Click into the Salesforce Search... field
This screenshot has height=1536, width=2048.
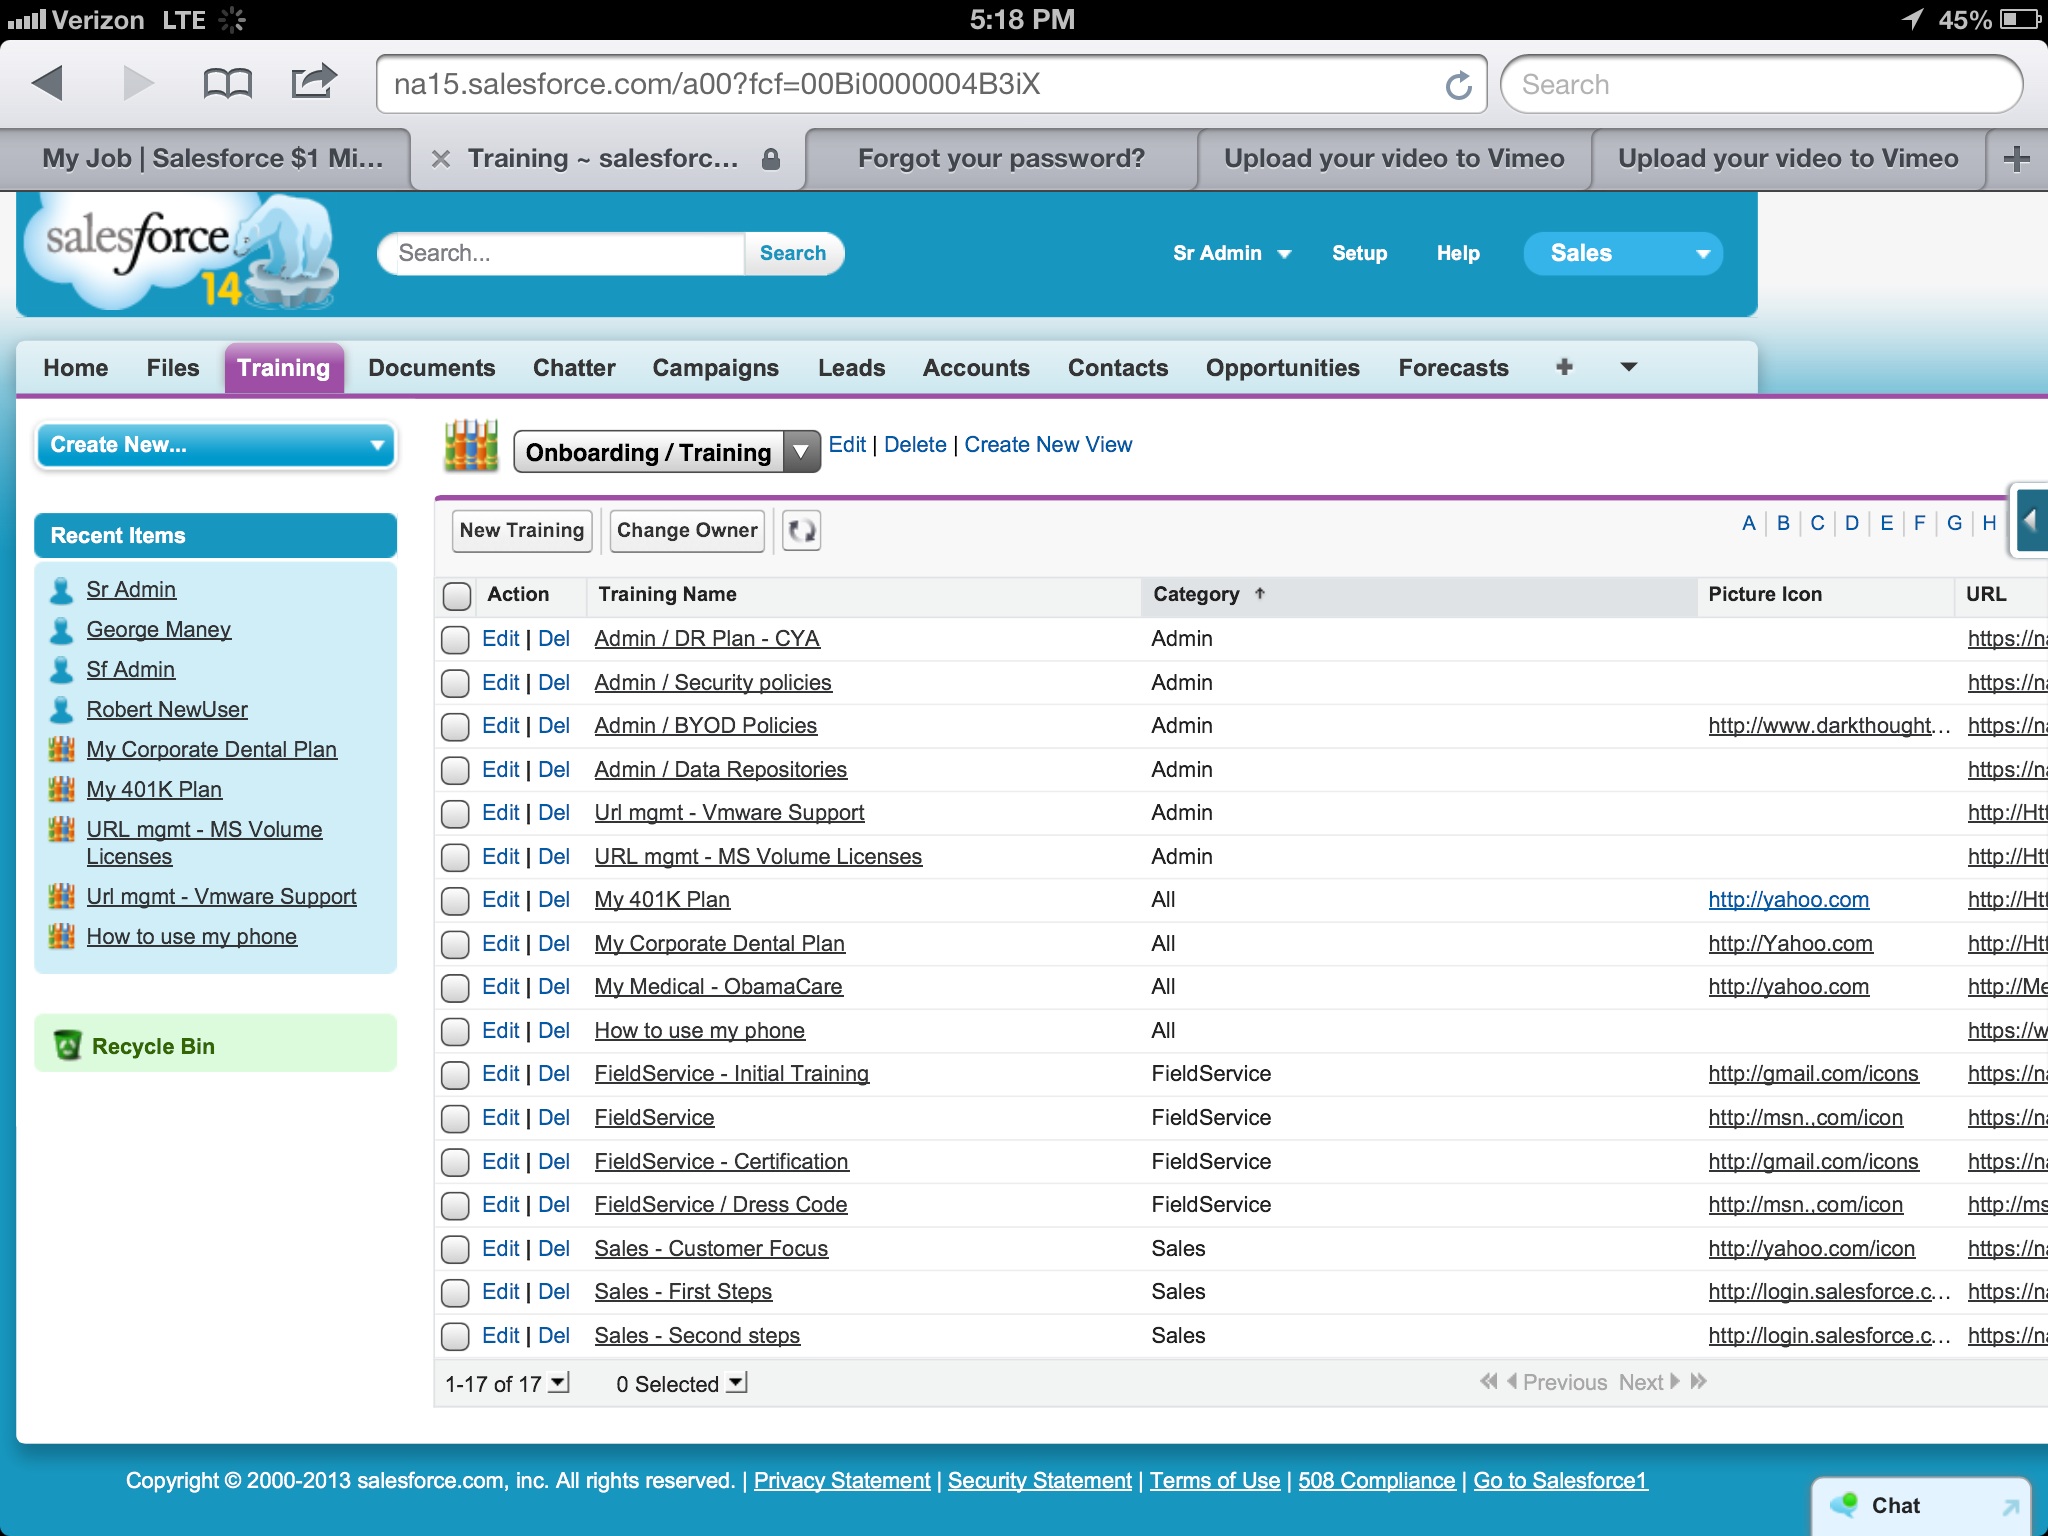(x=562, y=254)
